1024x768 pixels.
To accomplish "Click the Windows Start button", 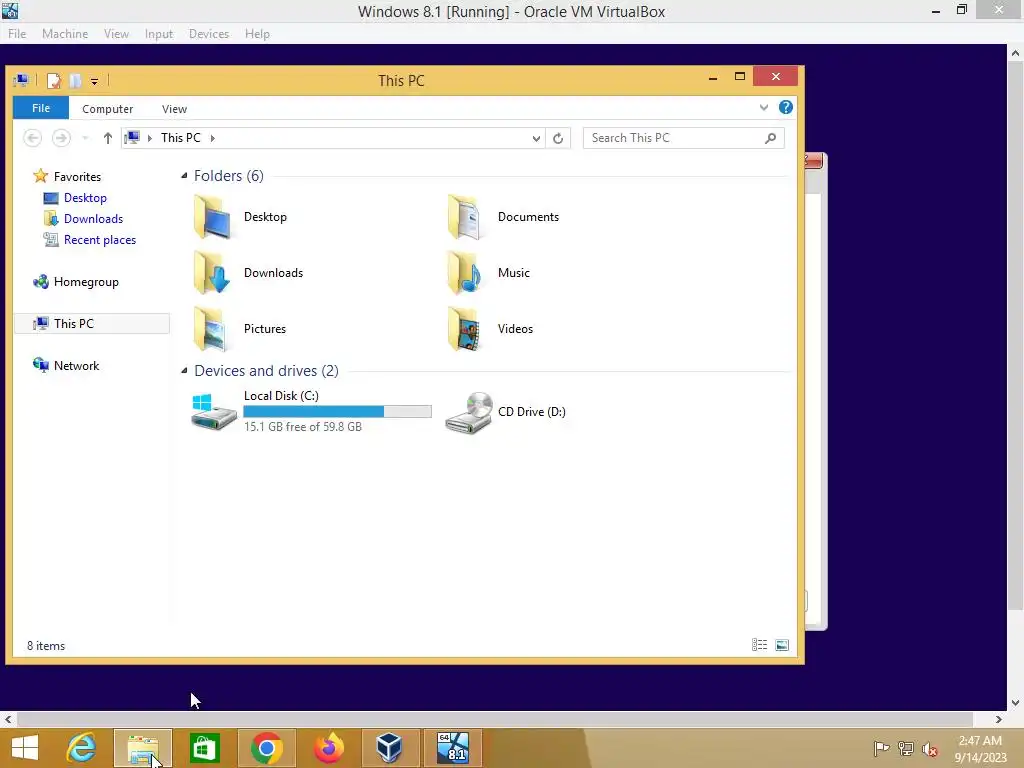I will (25, 748).
